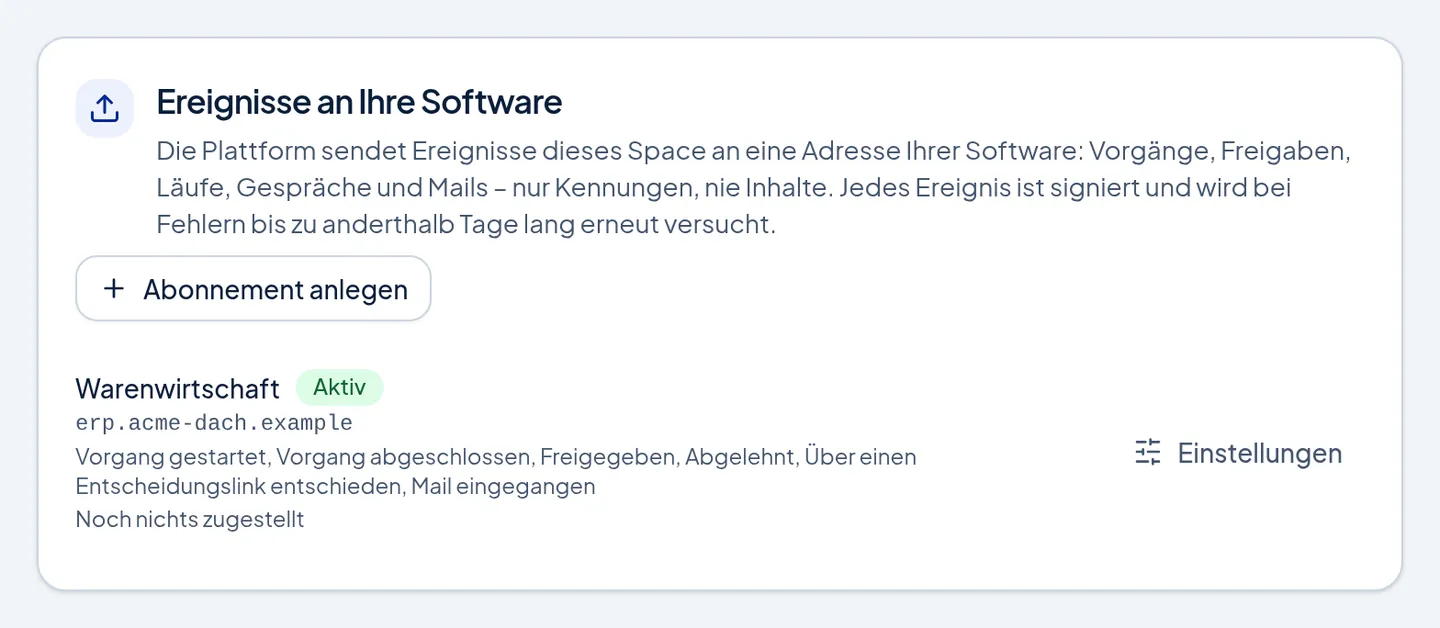This screenshot has height=628, width=1440.
Task: Click the status text Noch nichts zugestellt
Action: point(190,519)
